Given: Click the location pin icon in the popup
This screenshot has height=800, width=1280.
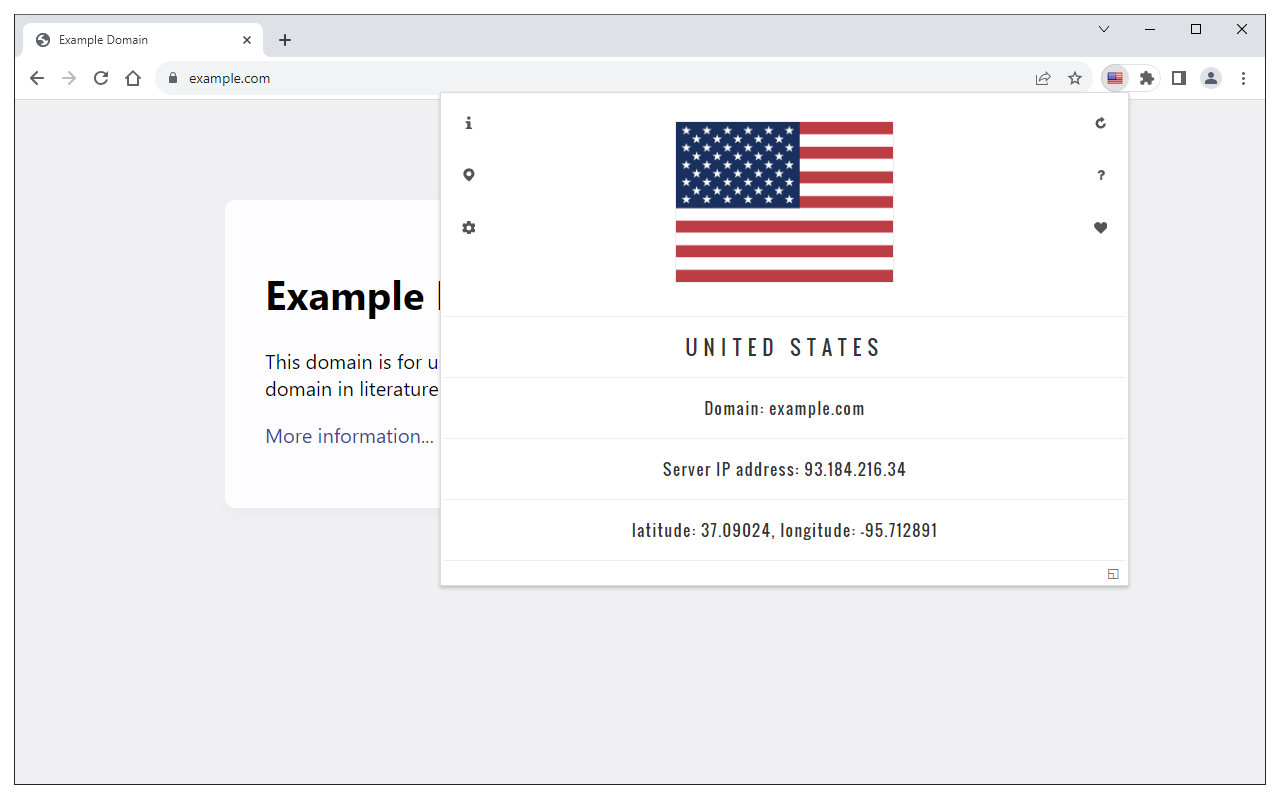Looking at the screenshot, I should point(468,174).
